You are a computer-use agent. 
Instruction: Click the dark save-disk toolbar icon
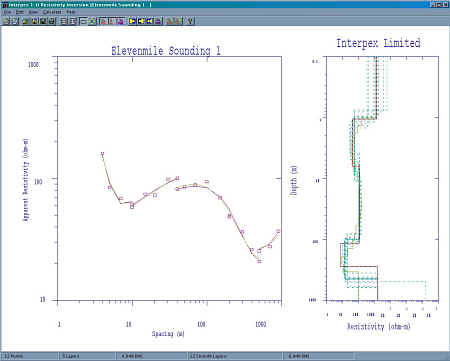coord(43,21)
